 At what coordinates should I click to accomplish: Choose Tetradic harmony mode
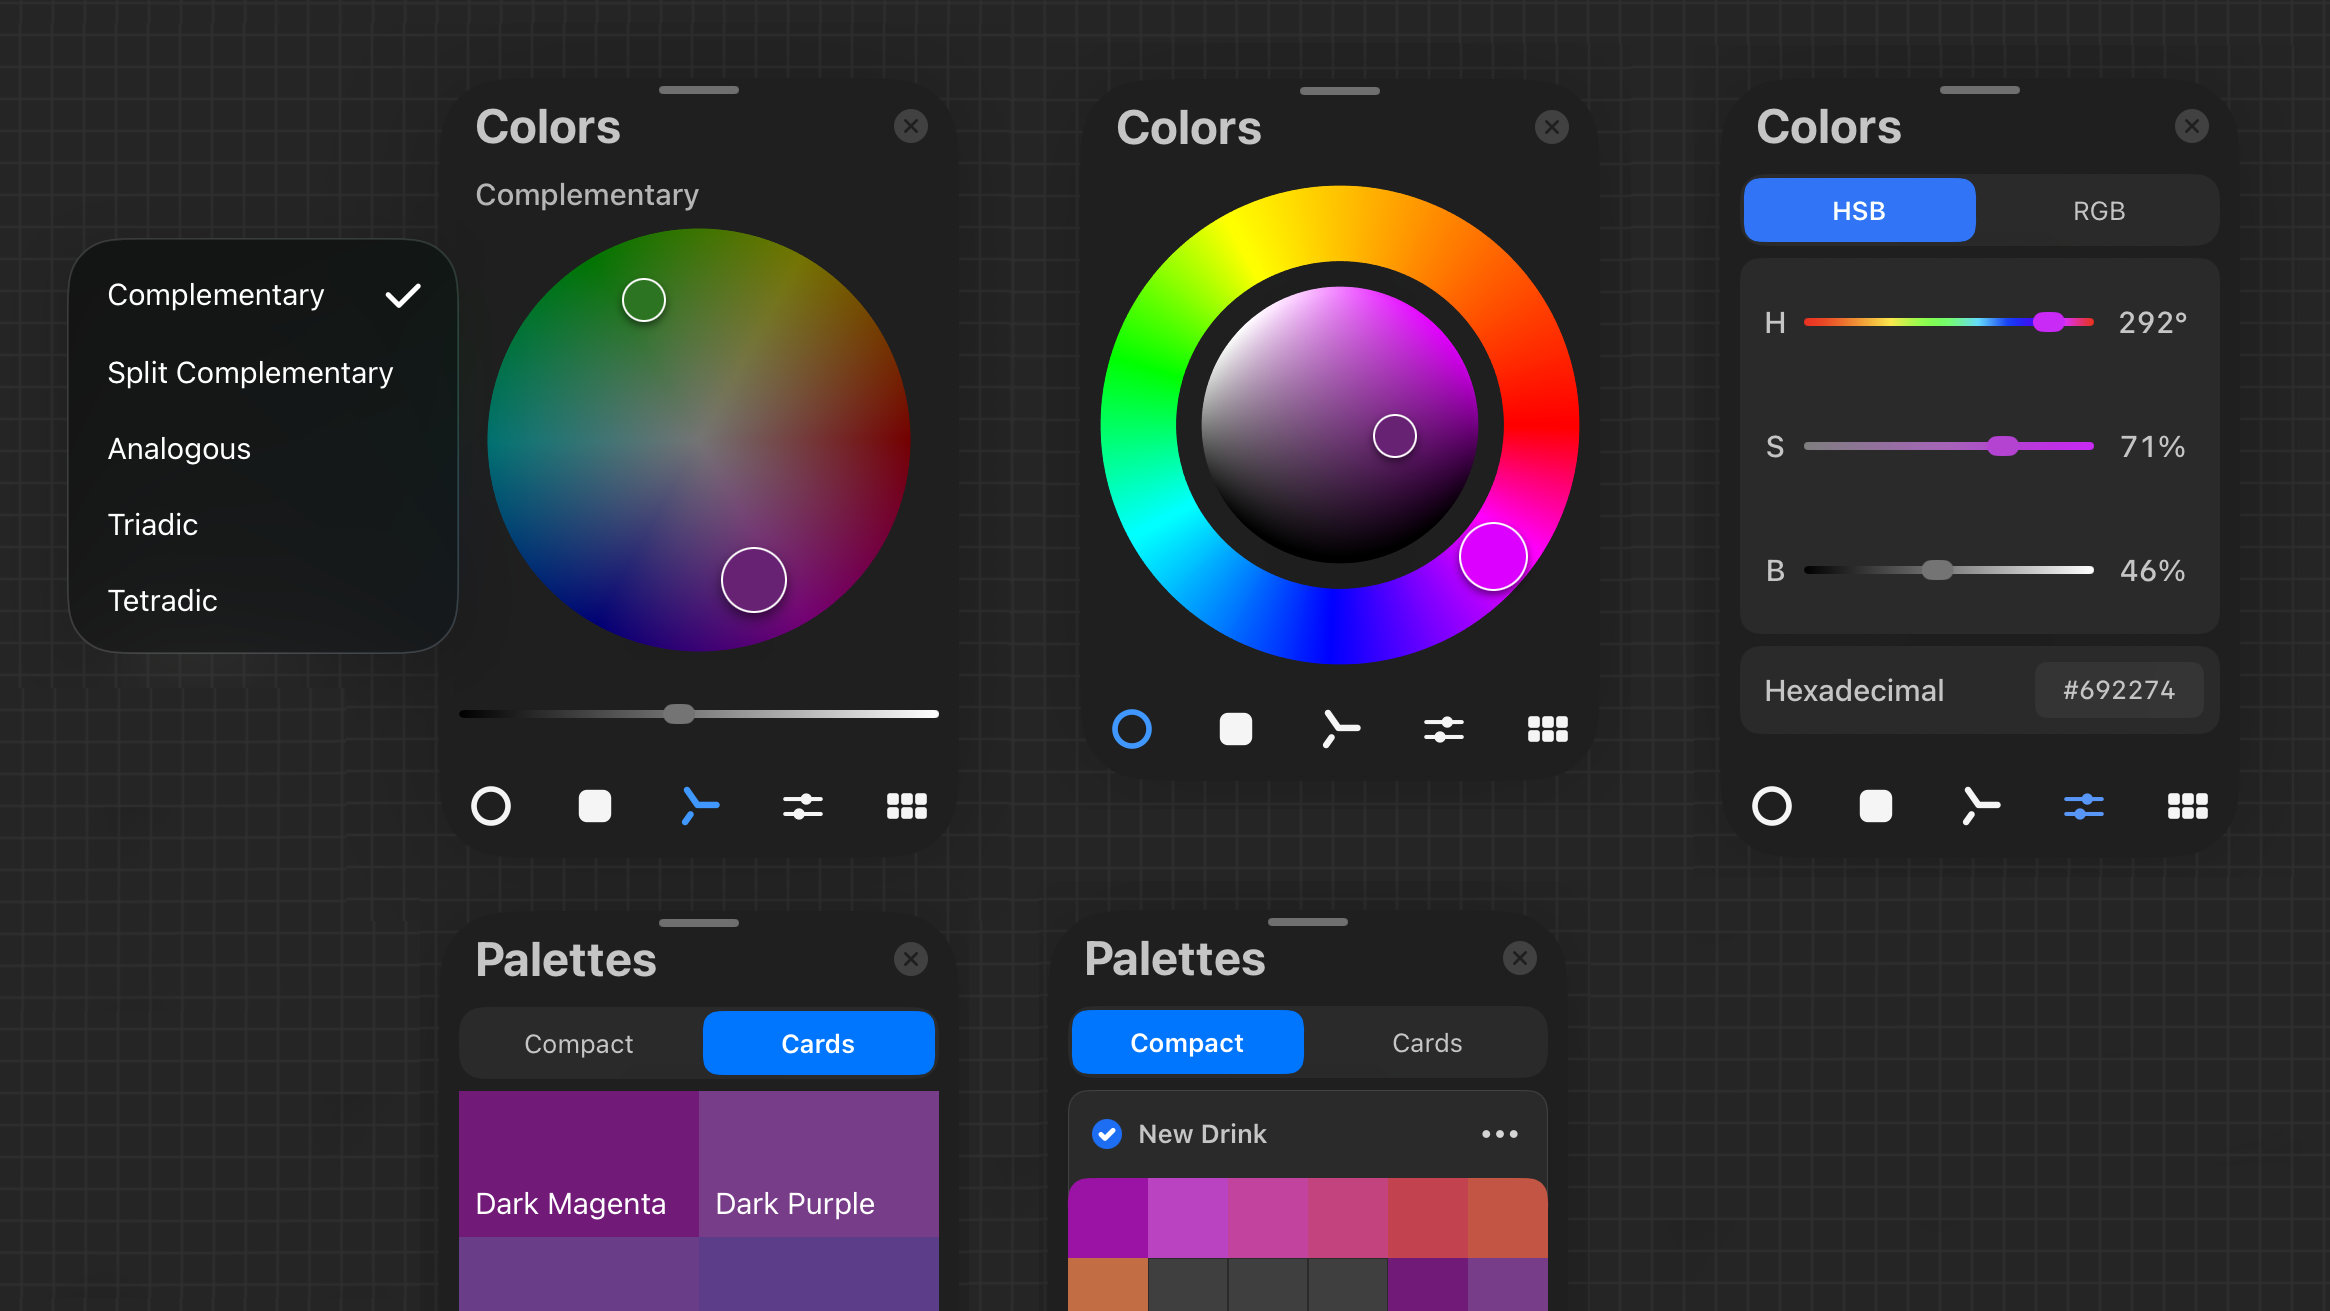[x=263, y=600]
